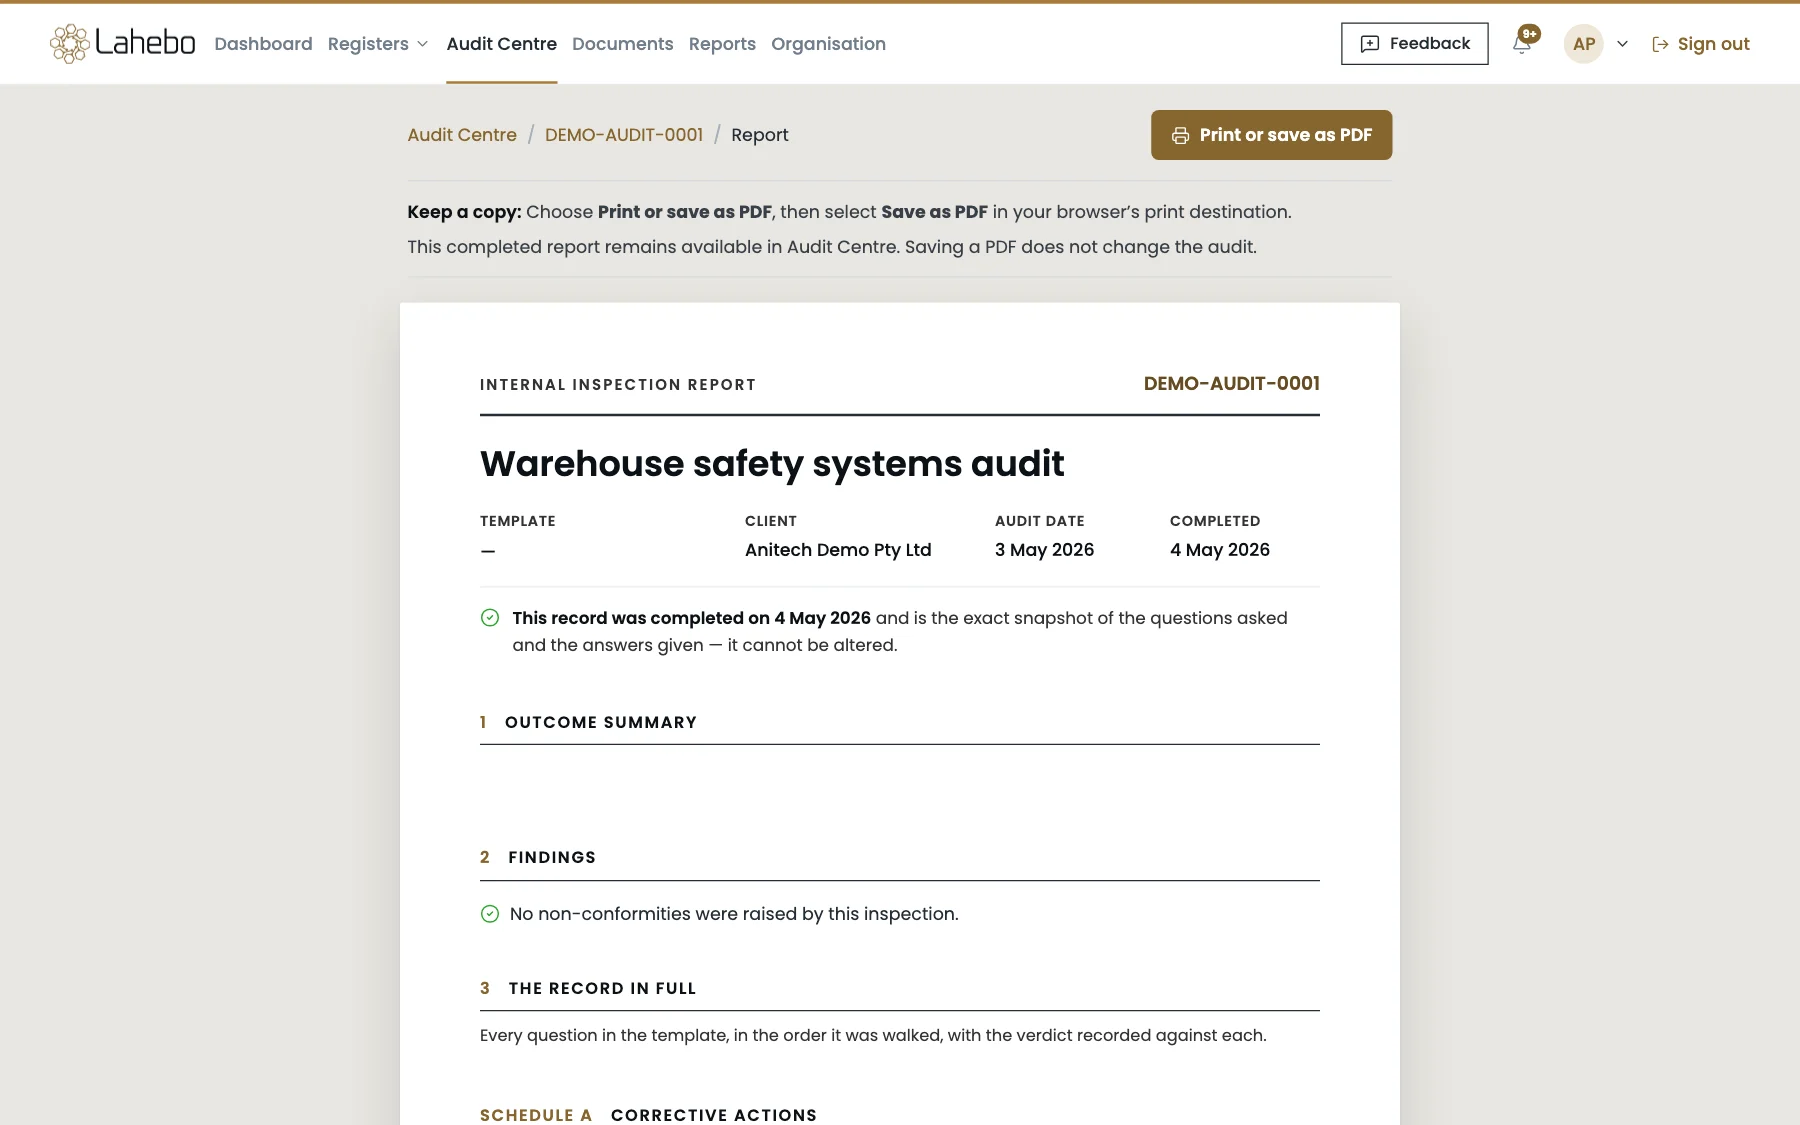
Task: Click the Internal Inspection Report label
Action: click(618, 385)
